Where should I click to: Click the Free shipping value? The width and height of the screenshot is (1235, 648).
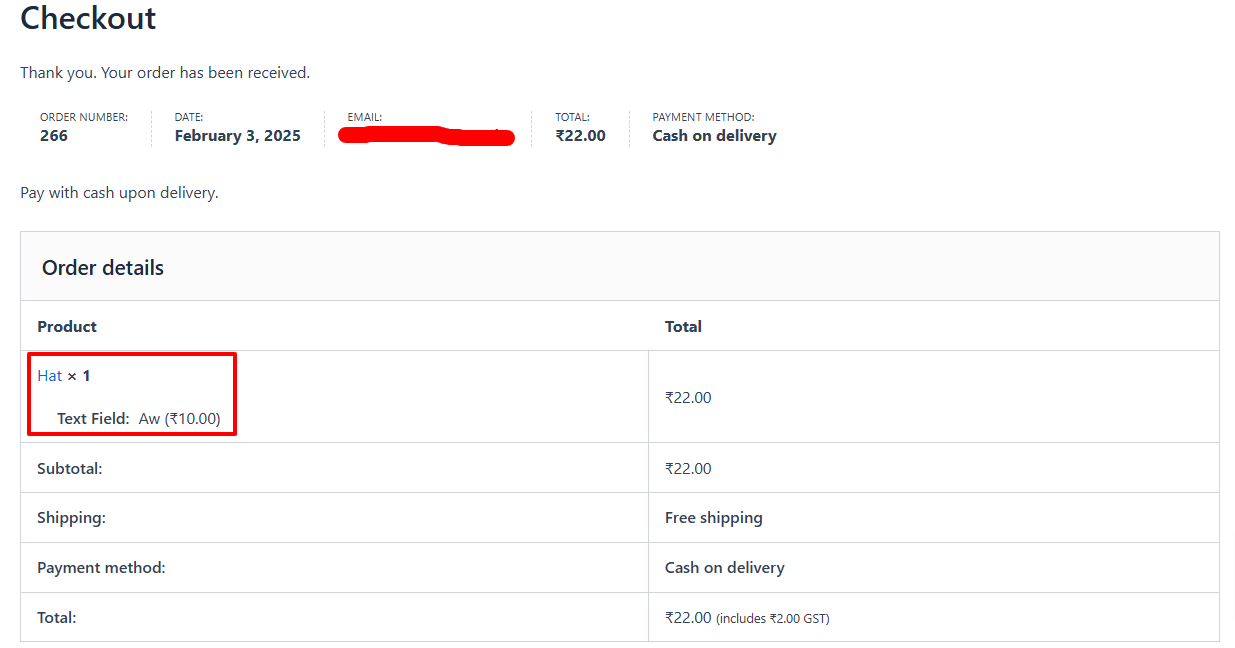[x=714, y=518]
